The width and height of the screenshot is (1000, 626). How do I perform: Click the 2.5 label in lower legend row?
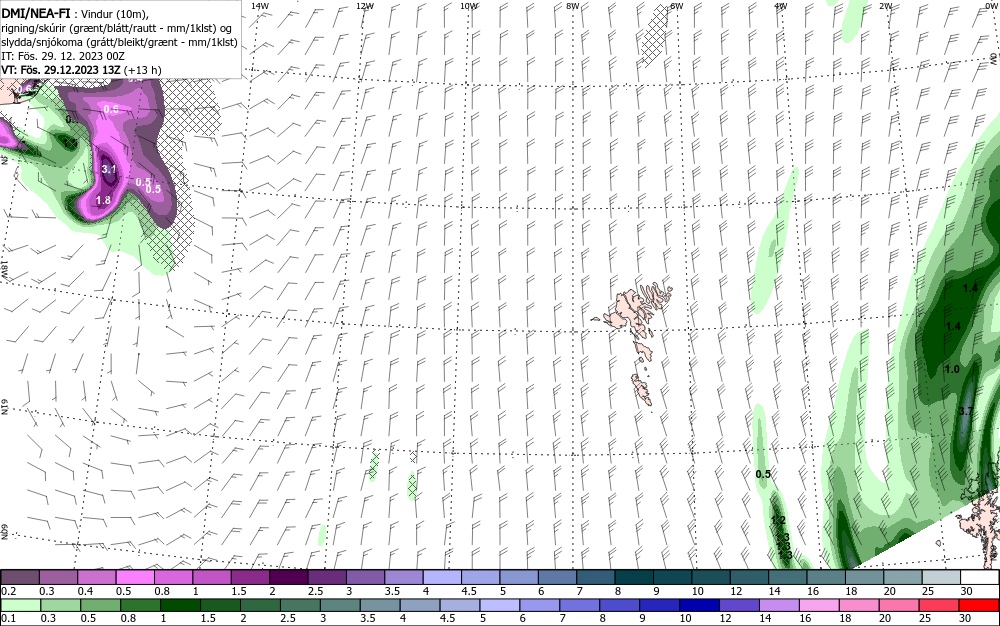(288, 618)
